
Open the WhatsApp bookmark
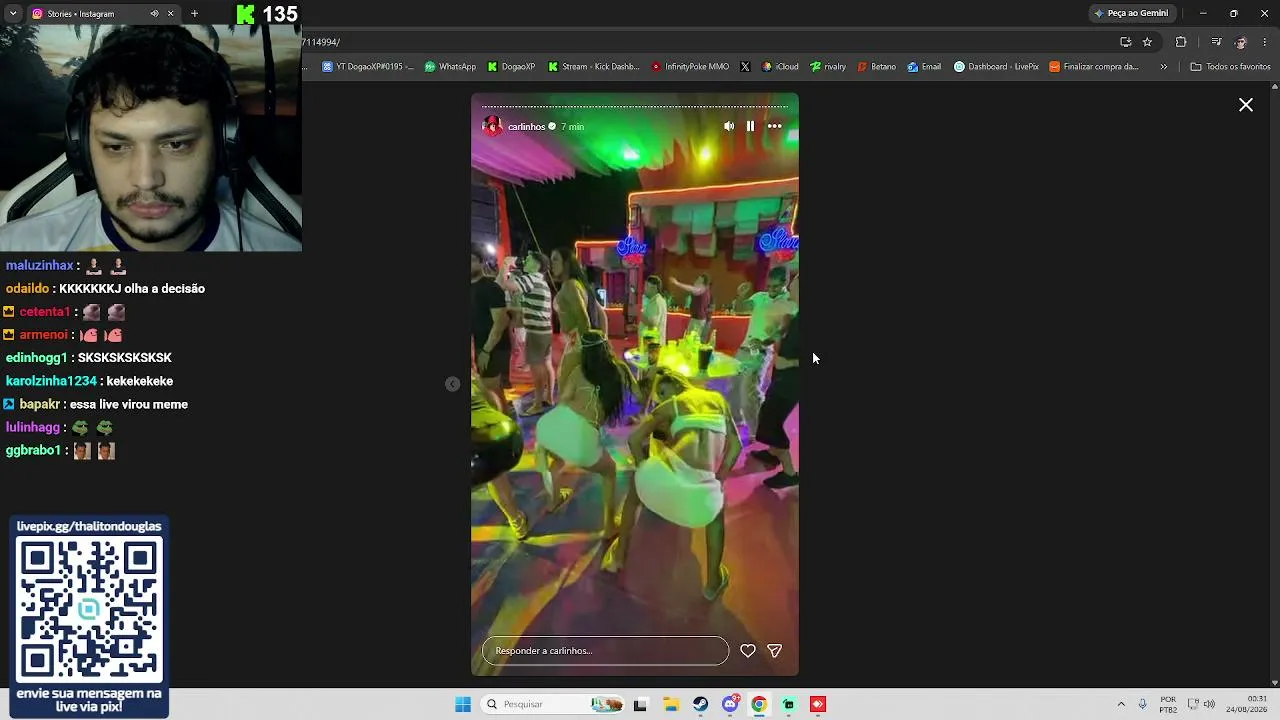pyautogui.click(x=450, y=67)
